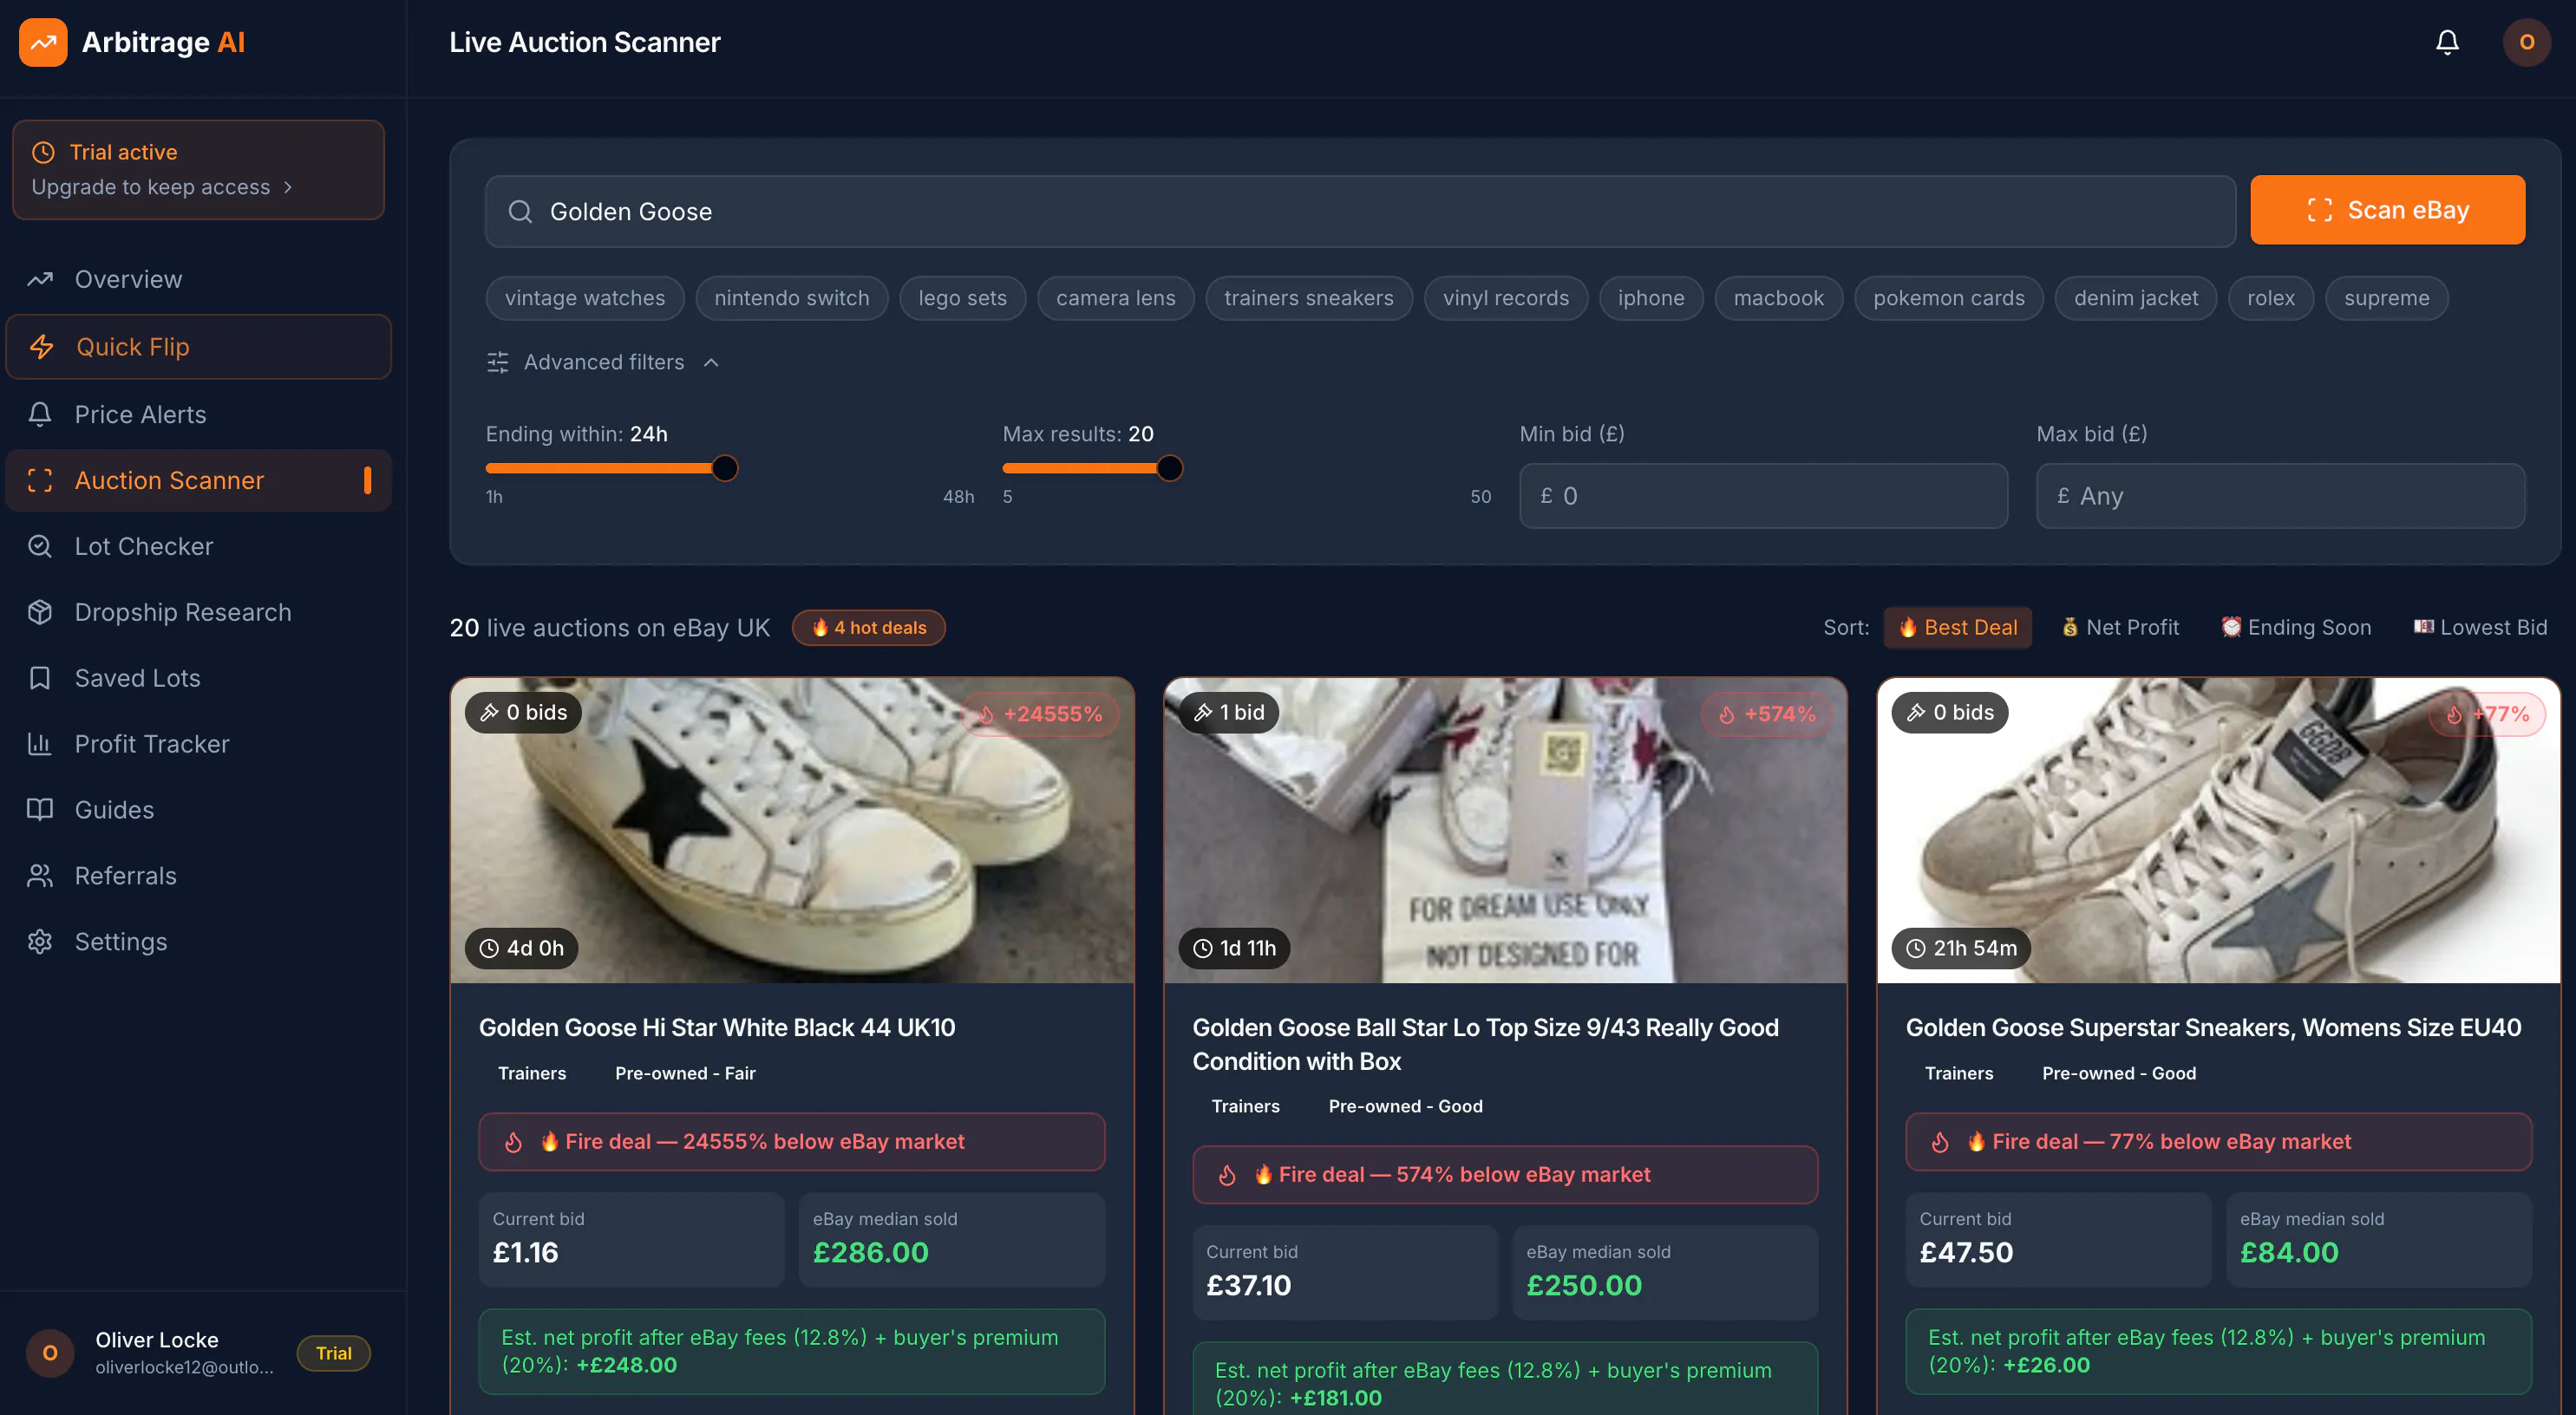The image size is (2576, 1415).
Task: Open Profit Tracker
Action: tap(198, 744)
